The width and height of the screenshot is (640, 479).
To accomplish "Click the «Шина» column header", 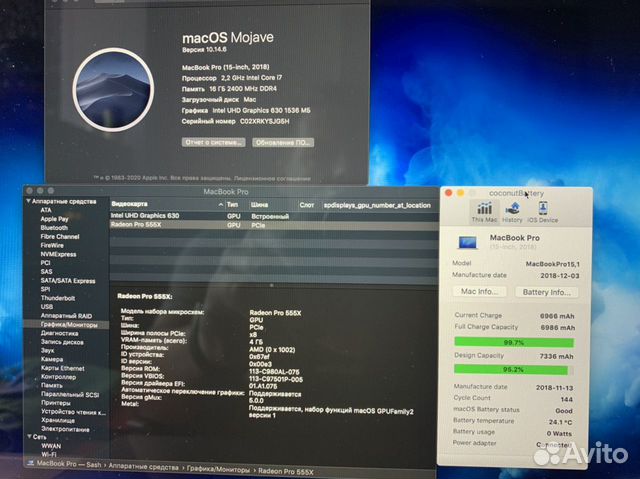I will coord(260,205).
